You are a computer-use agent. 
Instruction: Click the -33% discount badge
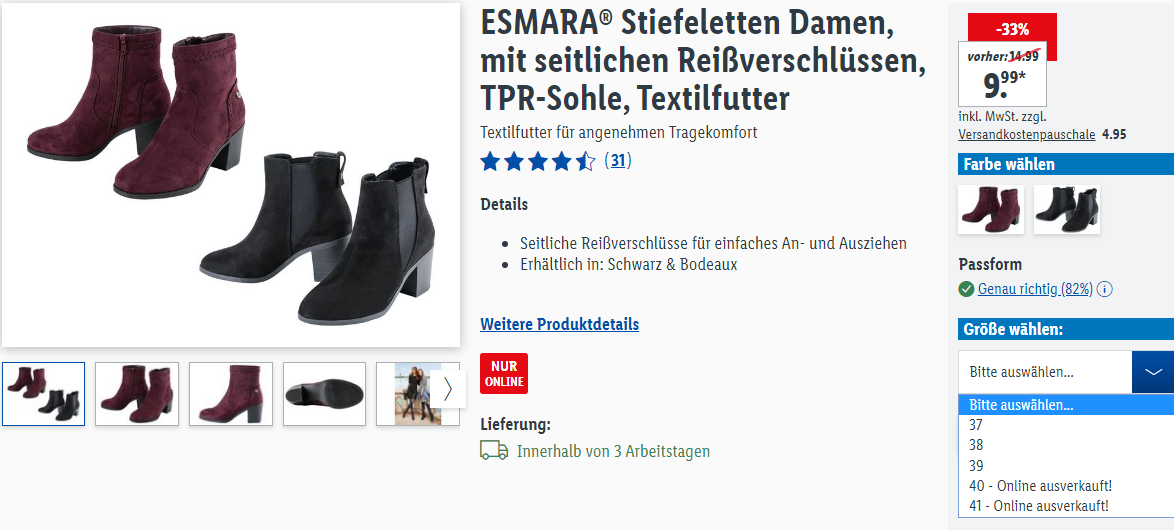point(1012,29)
